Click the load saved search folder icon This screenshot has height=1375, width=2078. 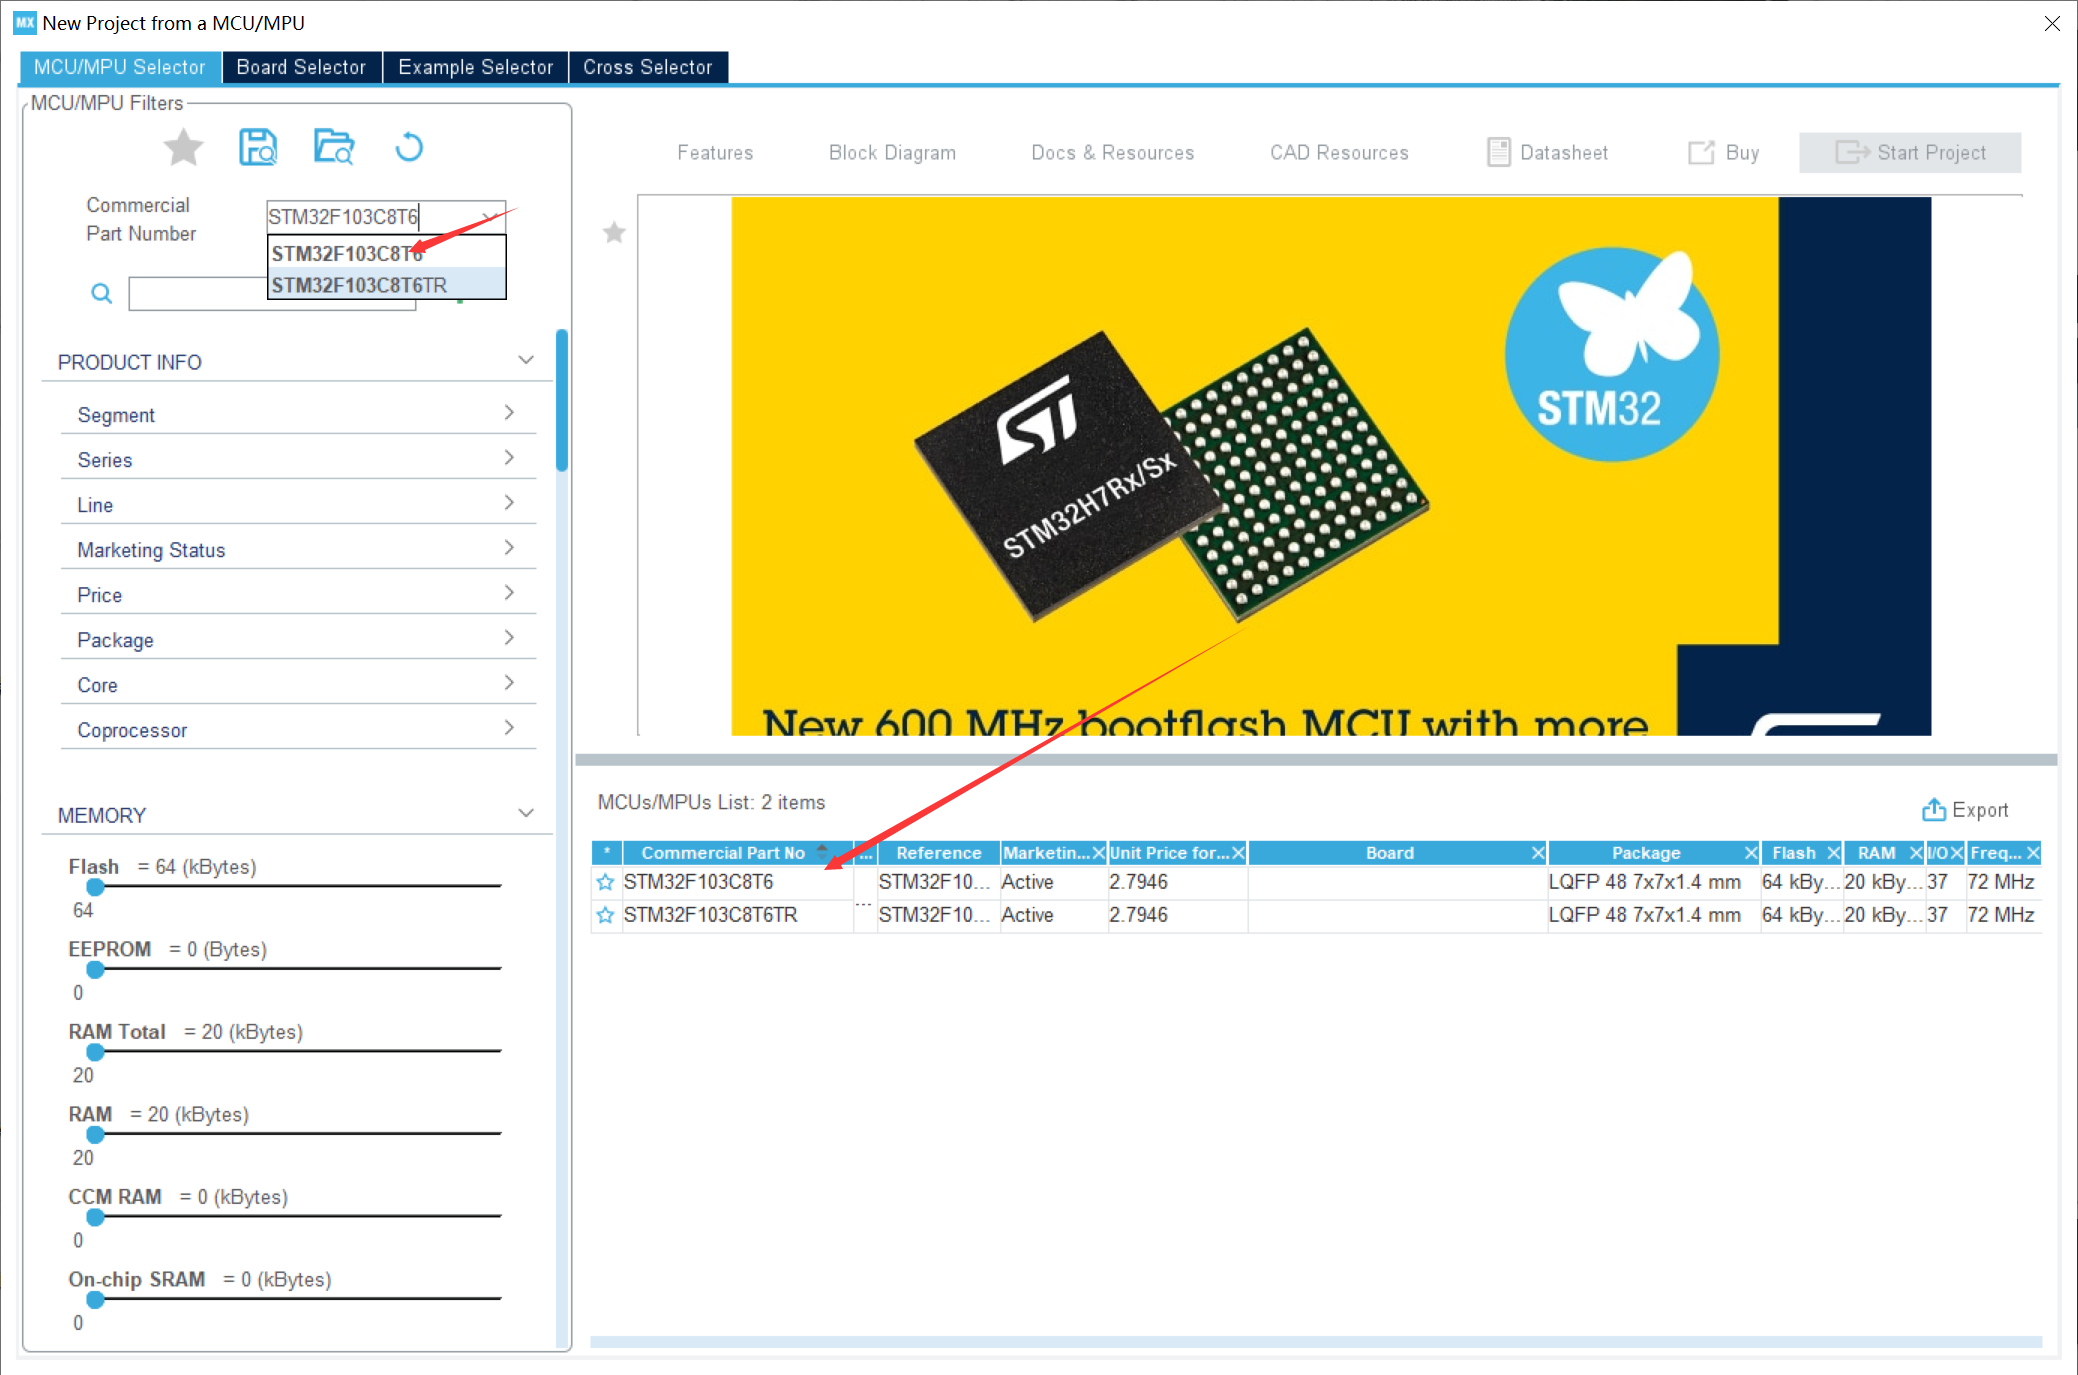point(334,148)
